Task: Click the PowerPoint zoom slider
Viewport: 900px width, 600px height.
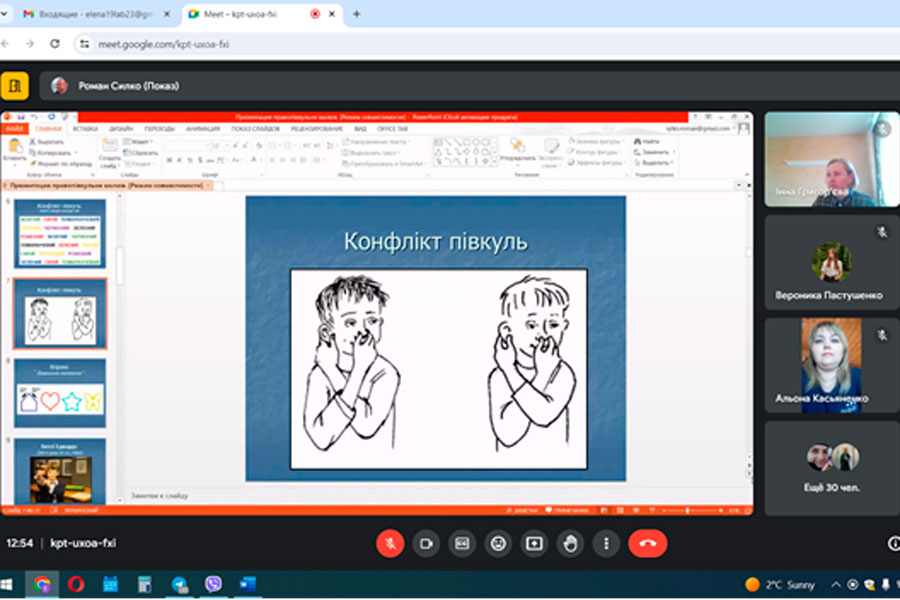Action: click(690, 510)
